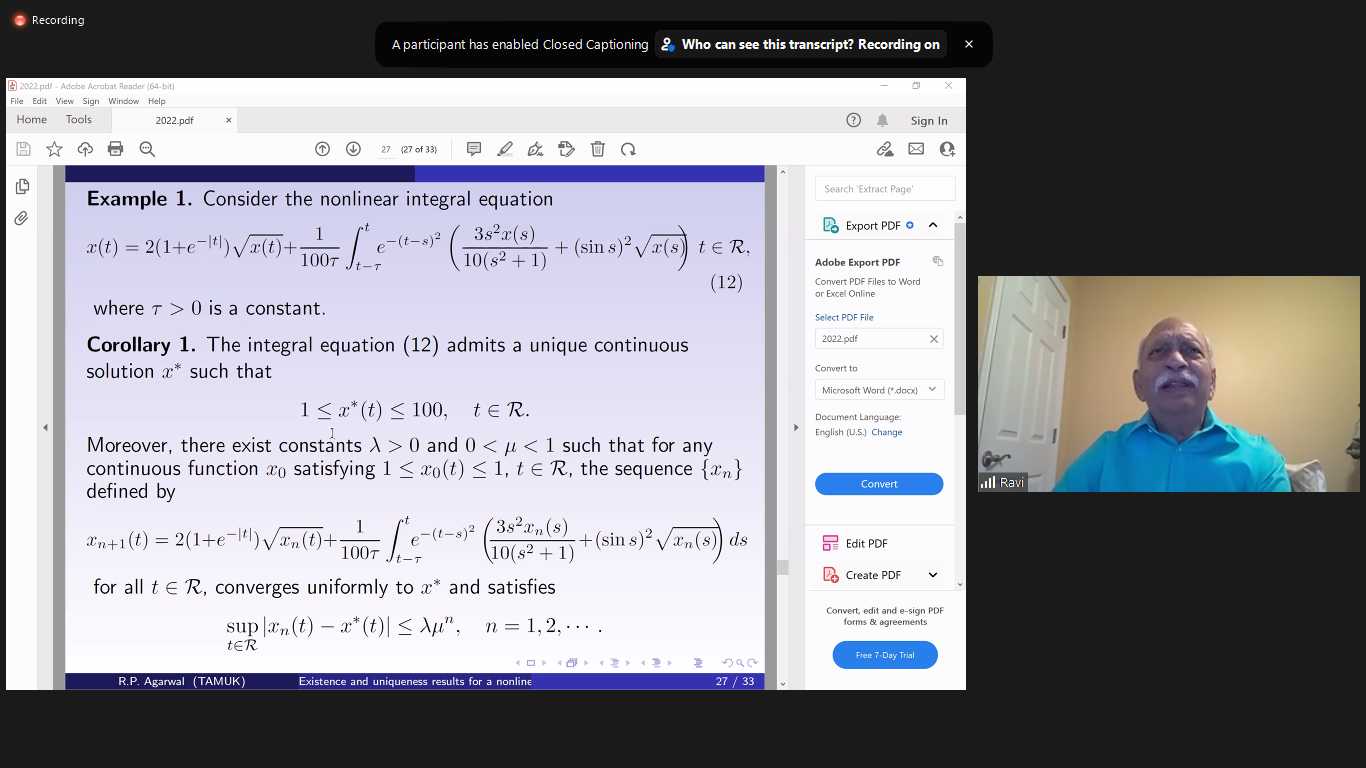The image size is (1366, 768).
Task: Click the Search 'Extract Page' field
Action: 885,189
